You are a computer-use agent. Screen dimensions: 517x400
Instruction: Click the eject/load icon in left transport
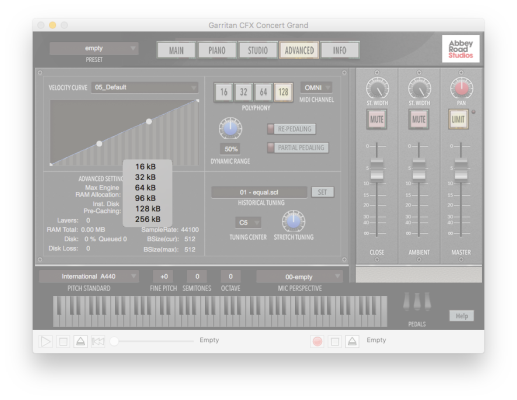pyautogui.click(x=80, y=342)
